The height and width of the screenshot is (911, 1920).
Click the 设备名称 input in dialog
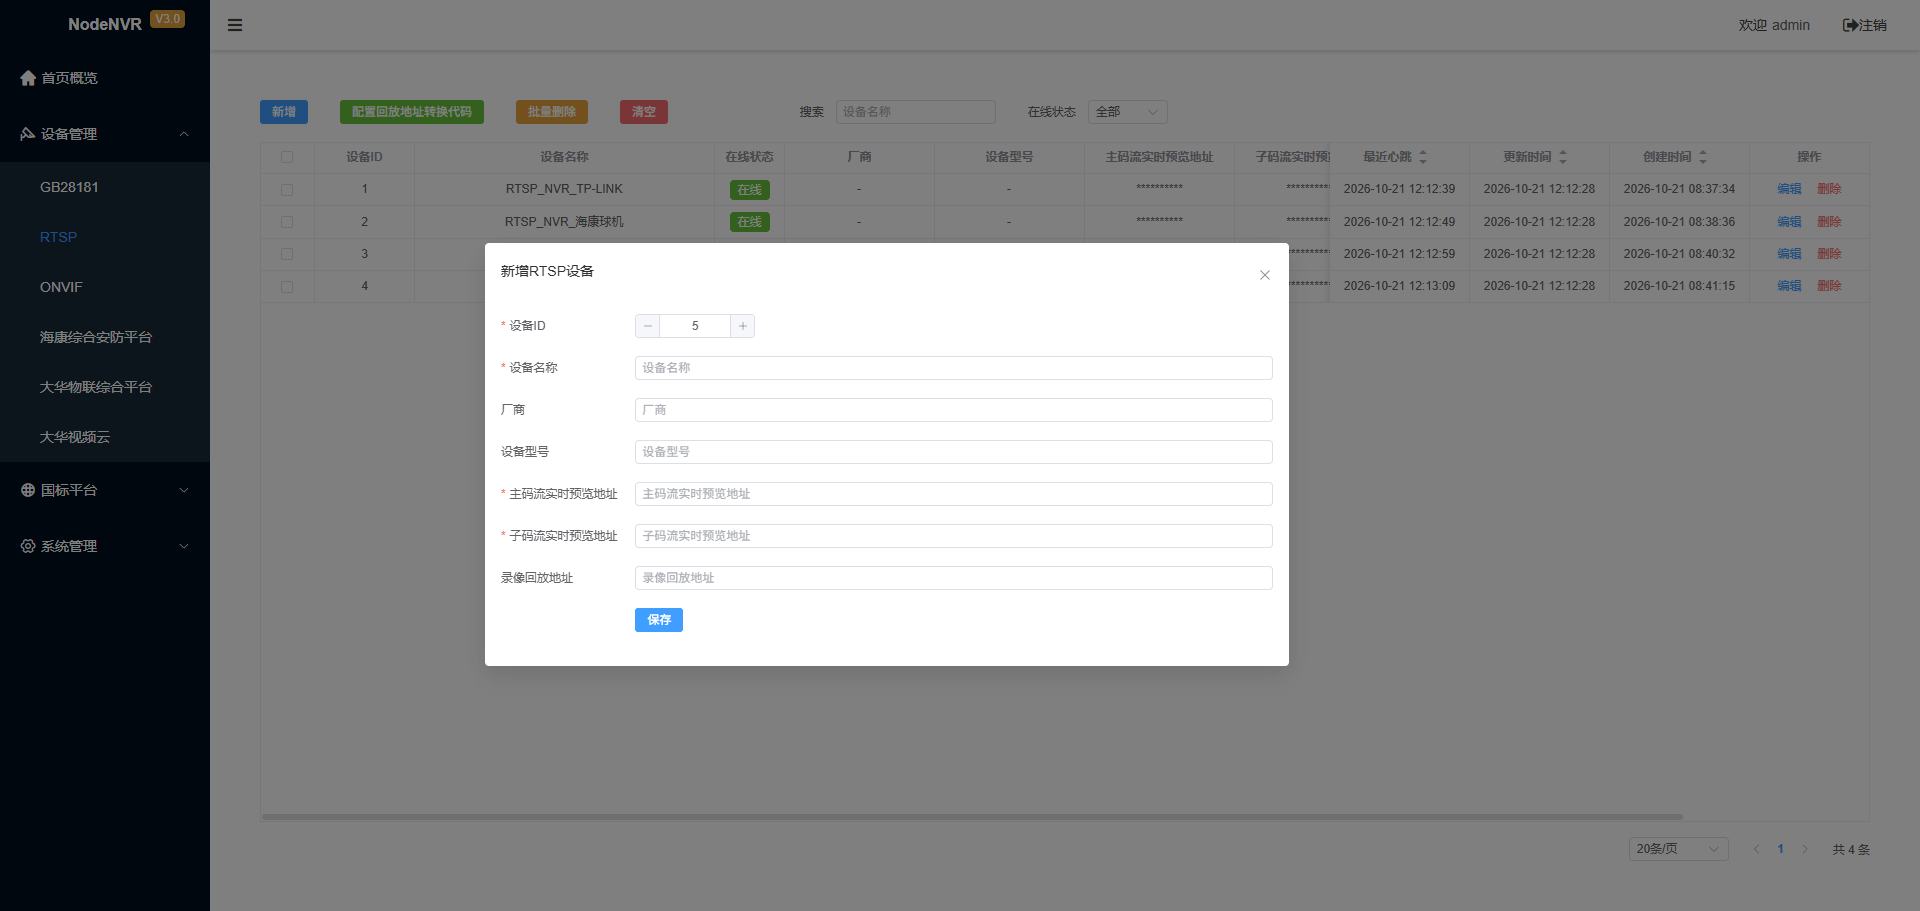(953, 368)
